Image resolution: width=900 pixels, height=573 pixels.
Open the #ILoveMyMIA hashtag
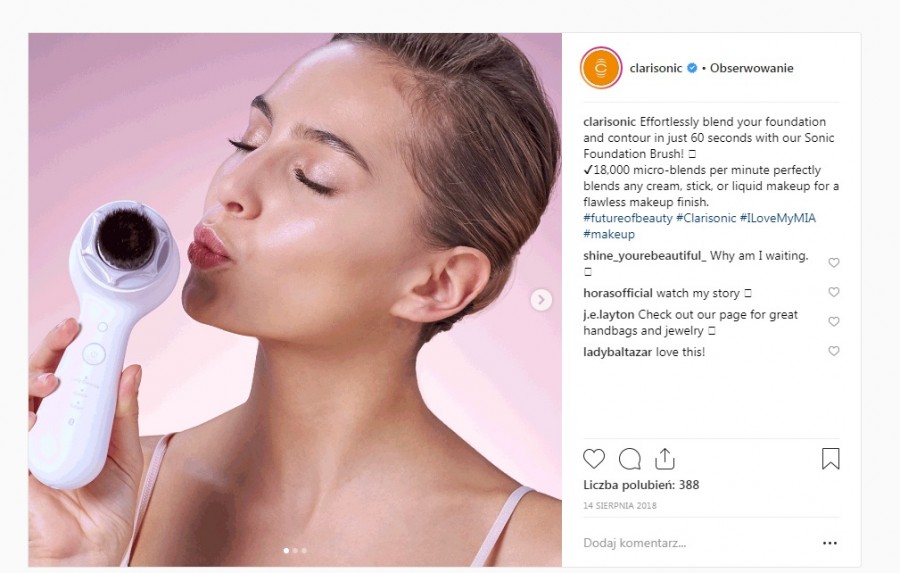(778, 218)
